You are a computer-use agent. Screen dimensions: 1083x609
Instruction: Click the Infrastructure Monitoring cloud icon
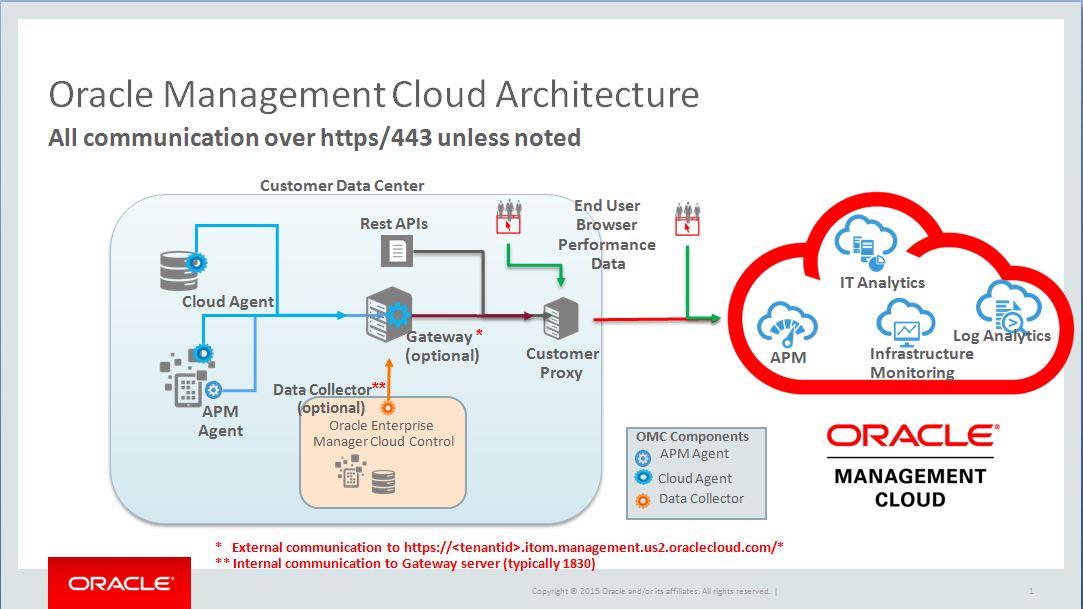(905, 323)
